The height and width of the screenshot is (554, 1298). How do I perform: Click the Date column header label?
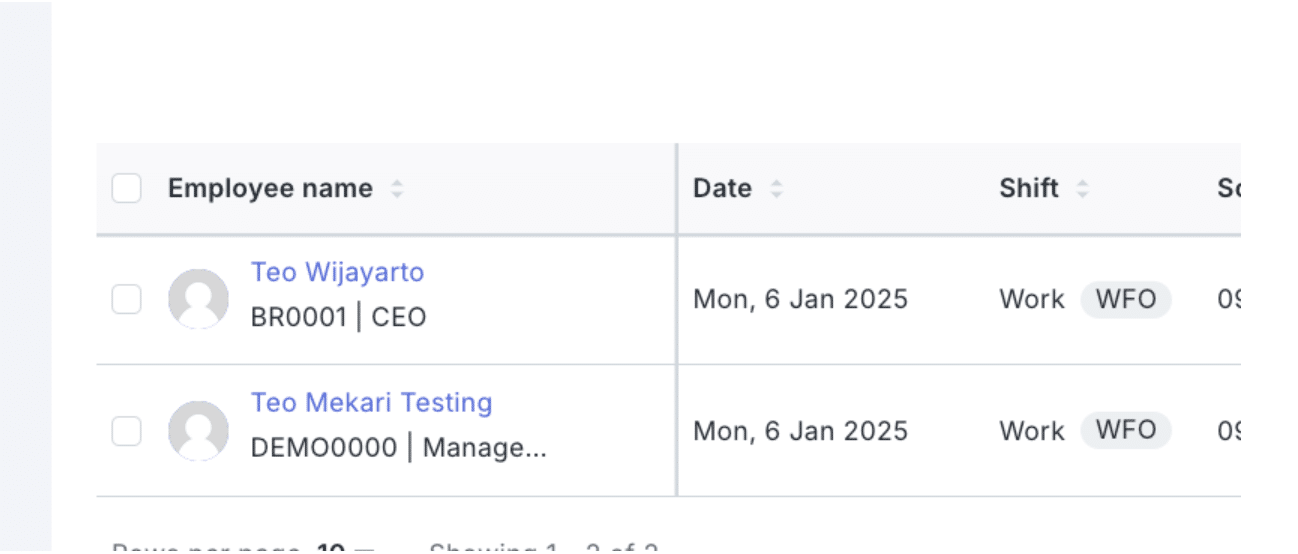click(722, 189)
